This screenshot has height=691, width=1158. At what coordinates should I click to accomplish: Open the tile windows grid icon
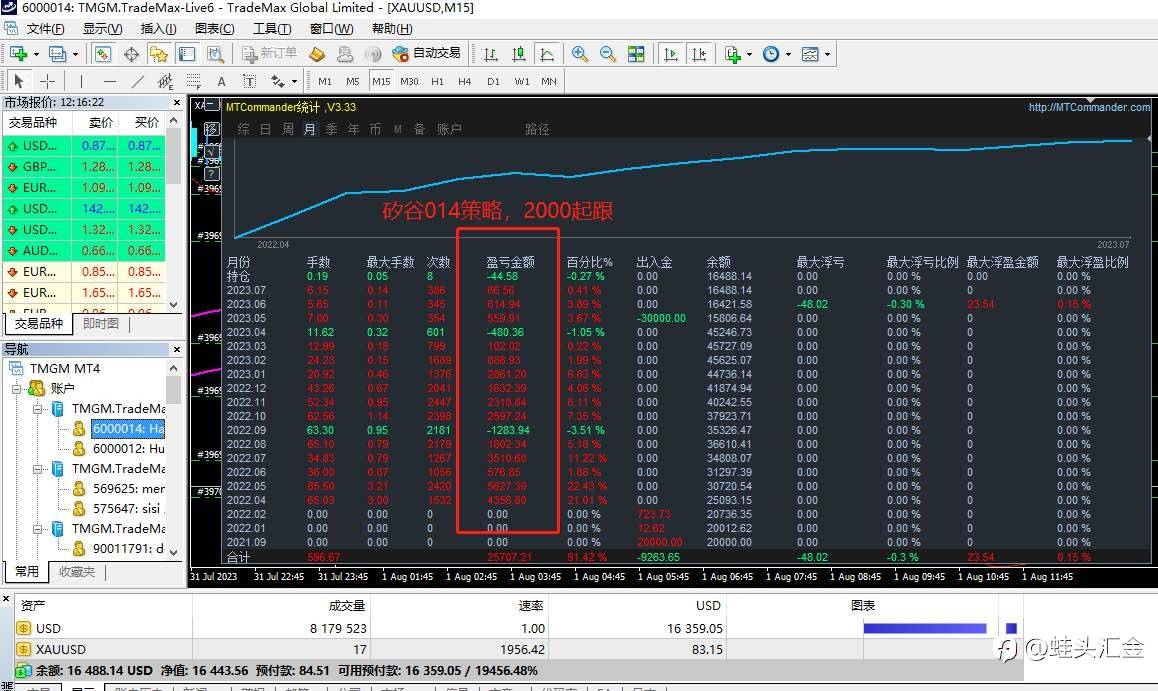coord(636,54)
